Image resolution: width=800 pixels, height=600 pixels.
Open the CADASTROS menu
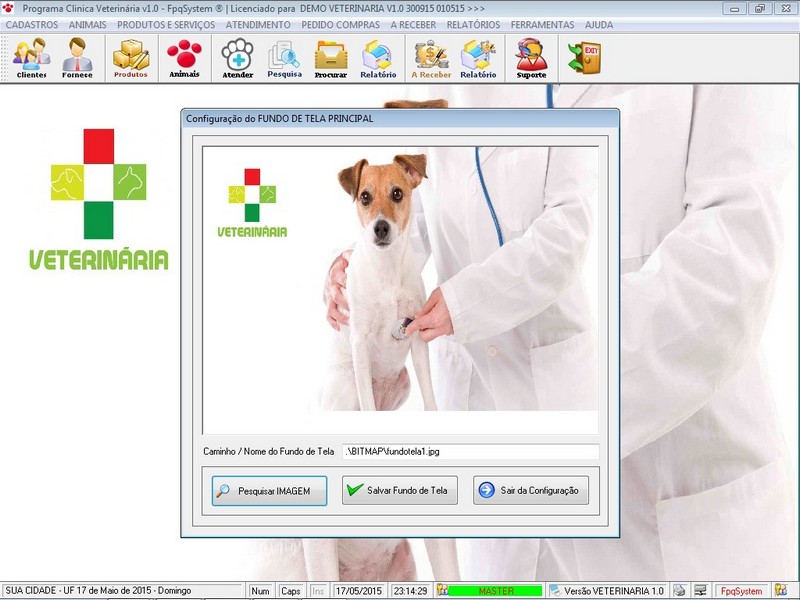tap(32, 25)
